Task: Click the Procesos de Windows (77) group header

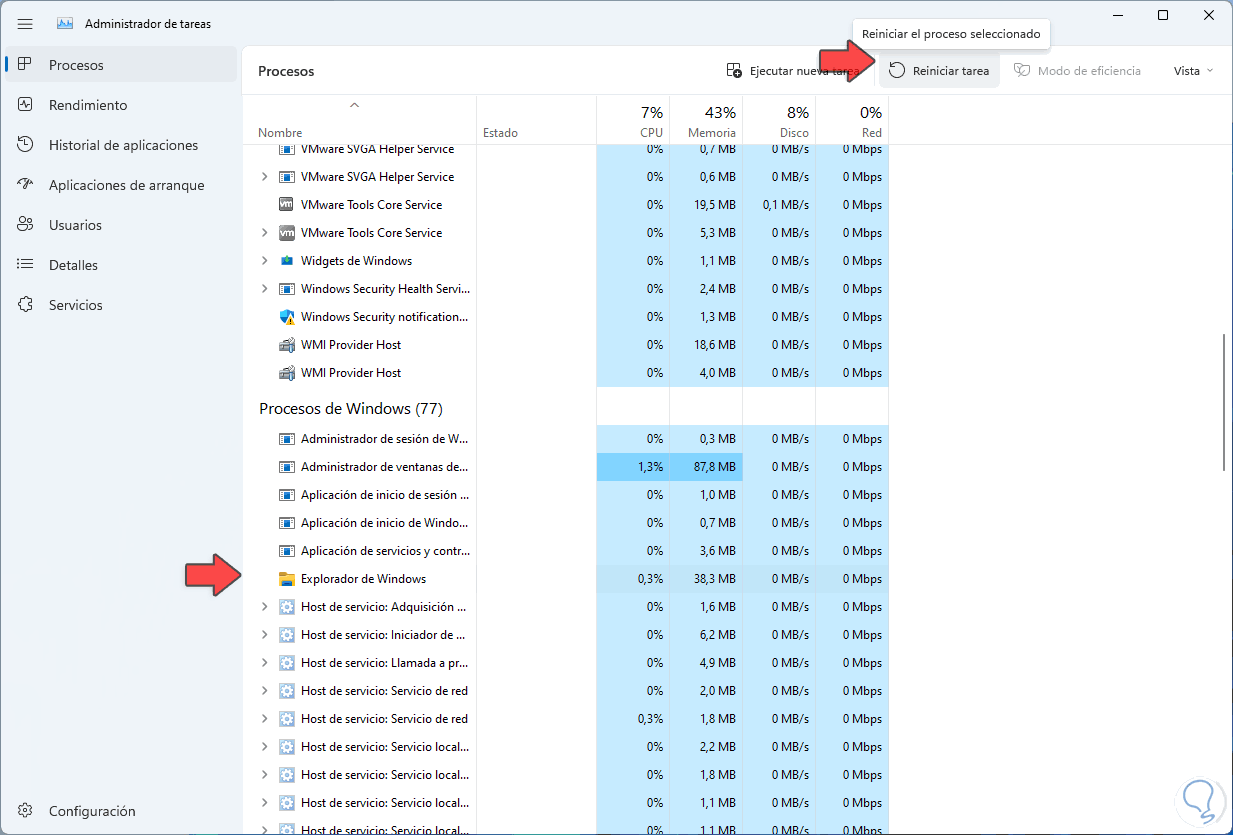Action: tap(351, 409)
